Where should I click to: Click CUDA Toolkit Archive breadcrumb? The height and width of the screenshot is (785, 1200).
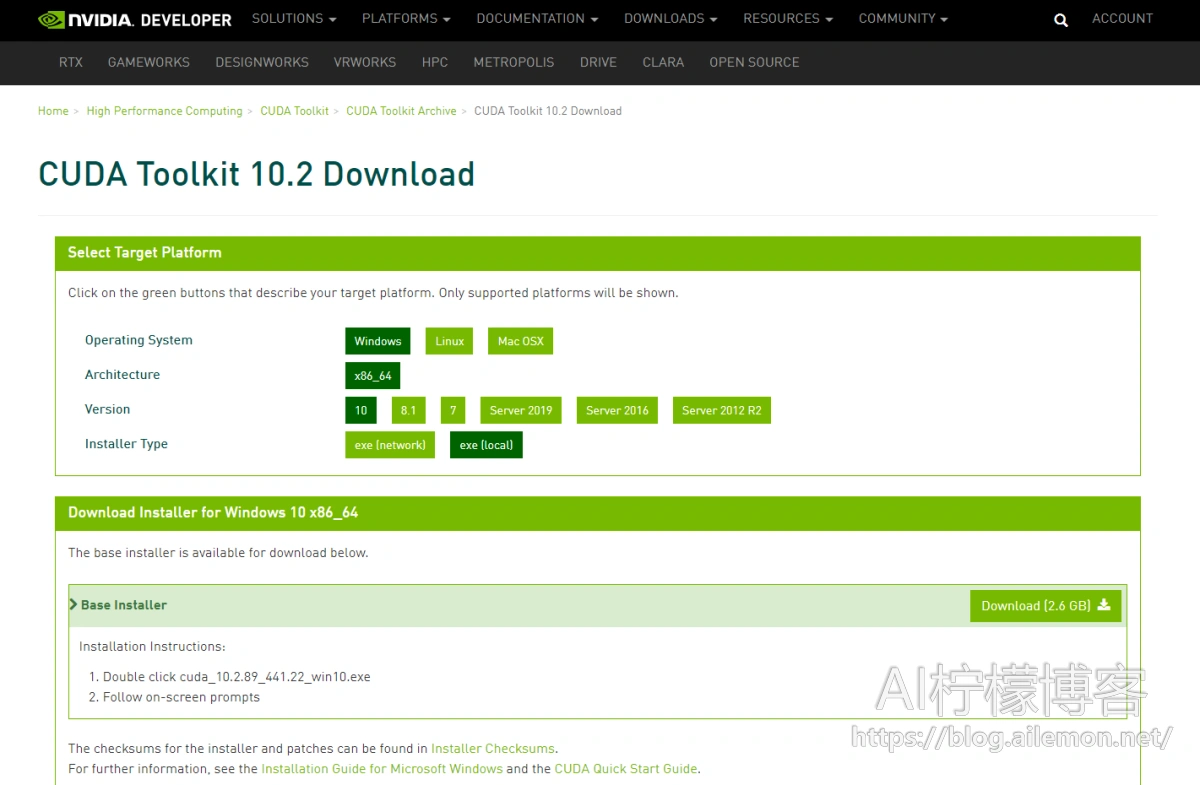(x=401, y=111)
